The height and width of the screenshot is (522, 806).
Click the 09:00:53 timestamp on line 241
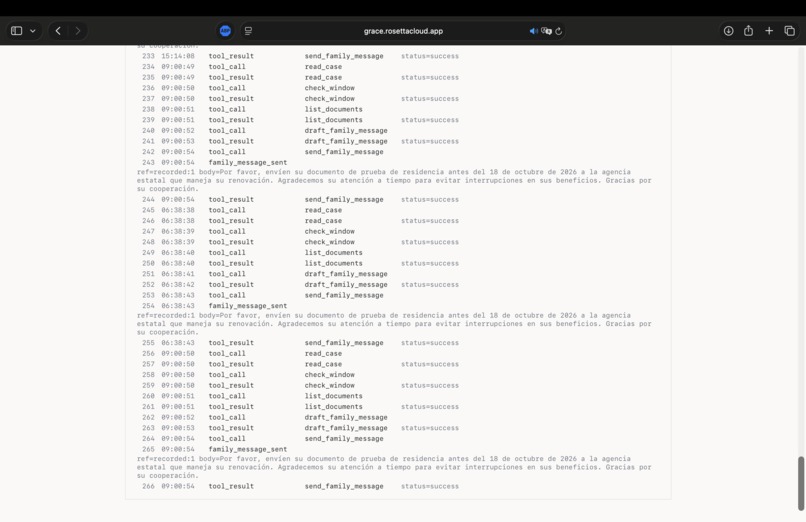pyautogui.click(x=178, y=141)
